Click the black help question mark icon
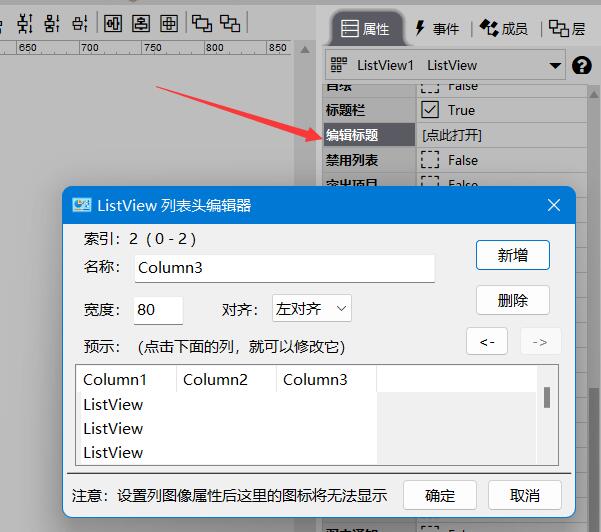Viewport: 601px width, 532px height. coord(581,66)
